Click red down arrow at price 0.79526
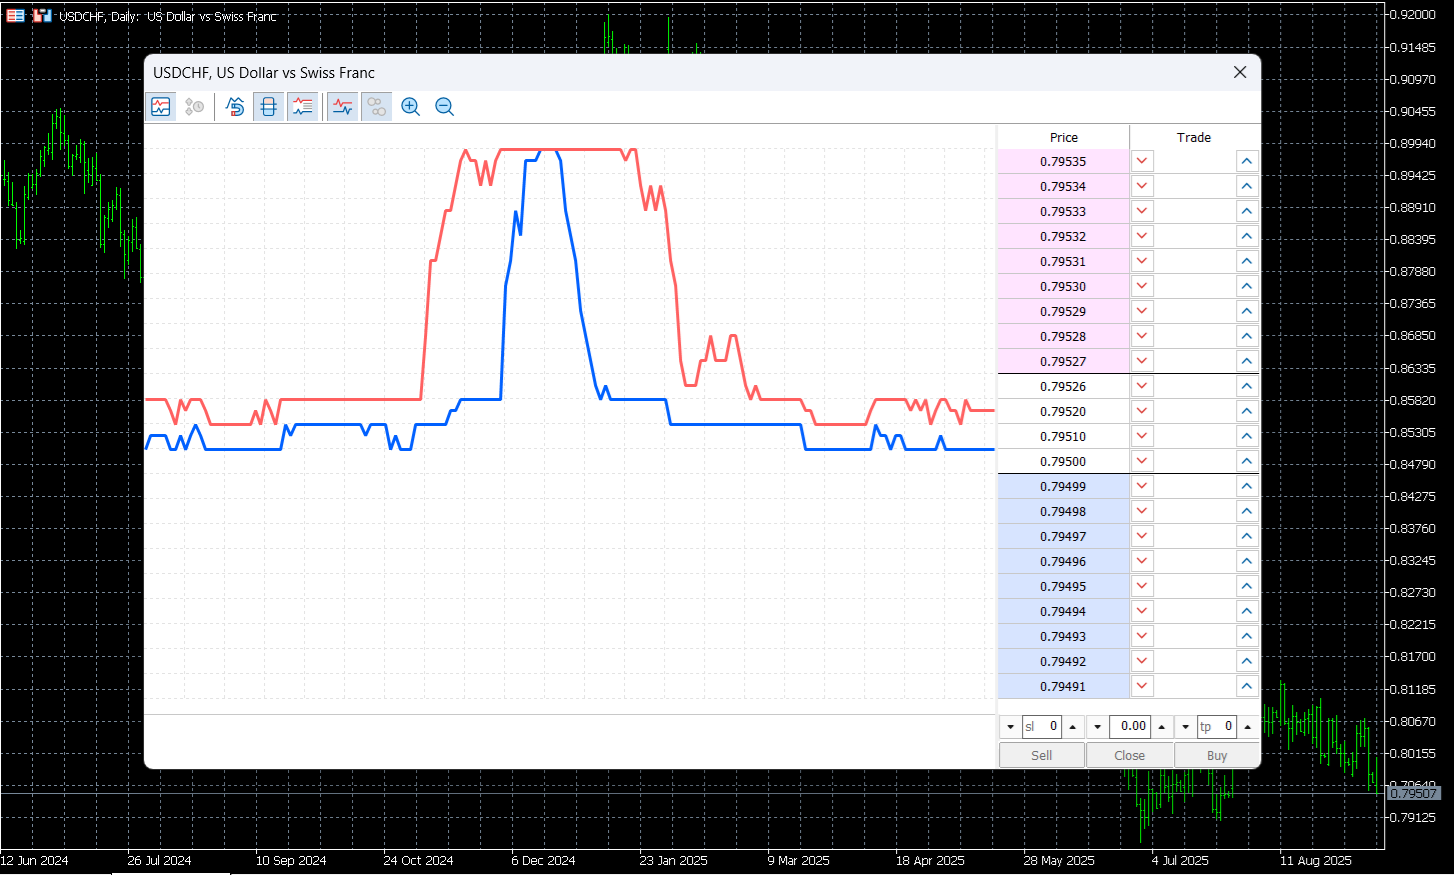The width and height of the screenshot is (1454, 875). click(x=1142, y=386)
